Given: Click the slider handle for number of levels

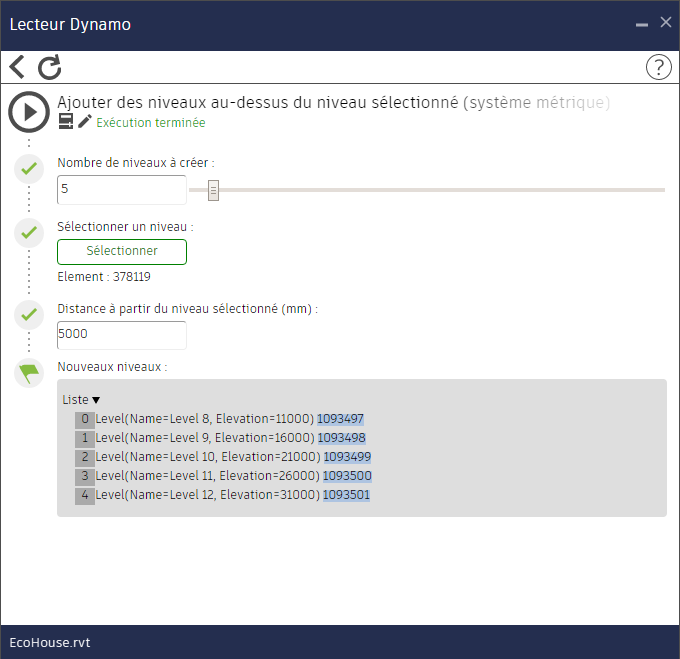Looking at the screenshot, I should pyautogui.click(x=213, y=190).
